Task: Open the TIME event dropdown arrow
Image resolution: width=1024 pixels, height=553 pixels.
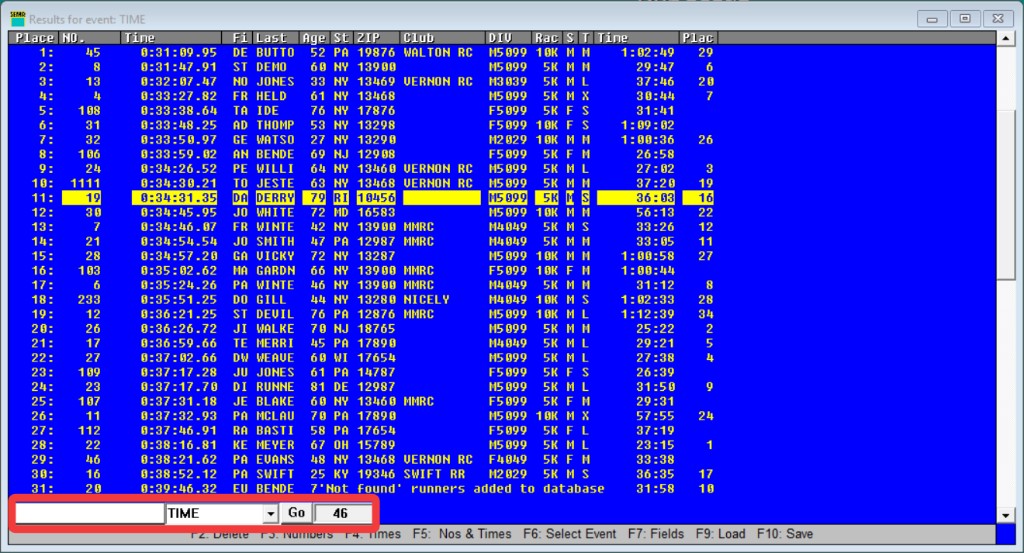Action: (x=270, y=514)
